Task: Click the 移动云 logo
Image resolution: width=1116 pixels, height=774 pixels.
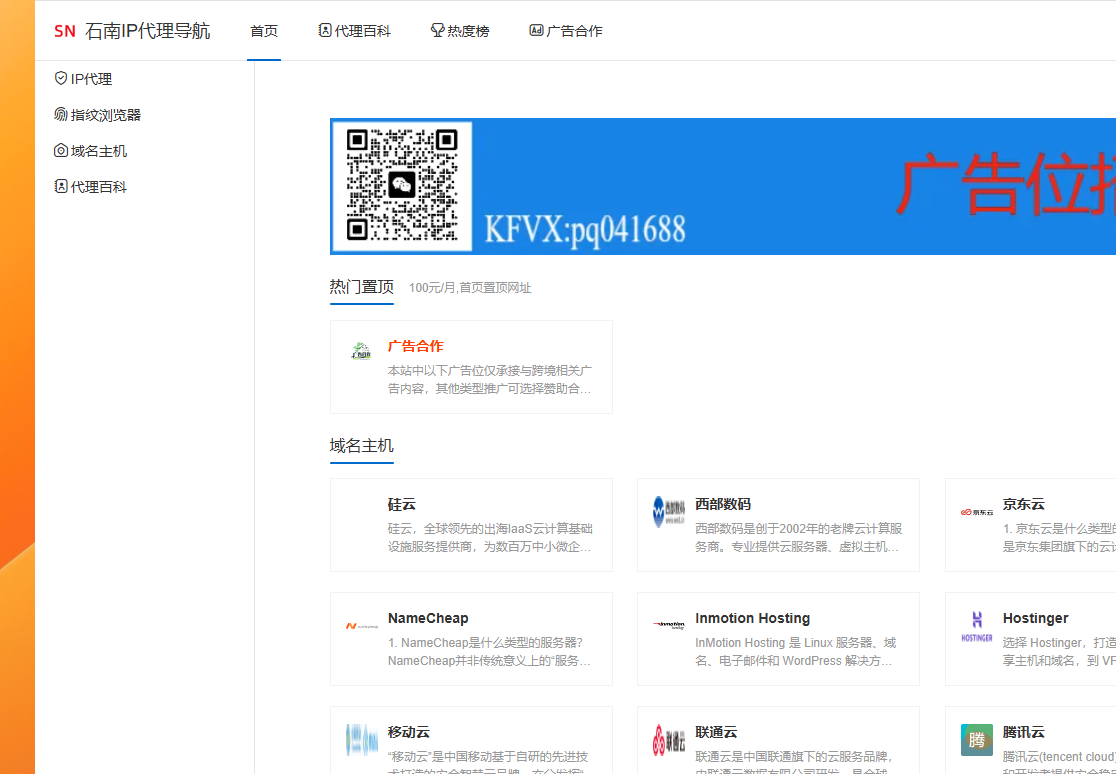Action: pyautogui.click(x=361, y=740)
